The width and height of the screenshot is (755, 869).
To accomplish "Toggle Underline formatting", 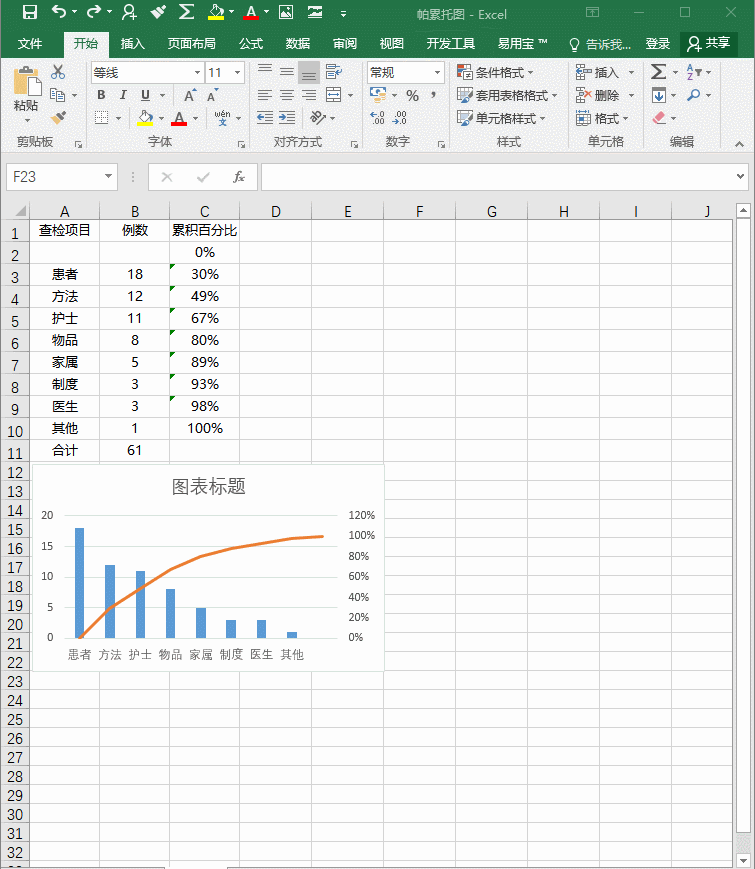I will pos(145,95).
